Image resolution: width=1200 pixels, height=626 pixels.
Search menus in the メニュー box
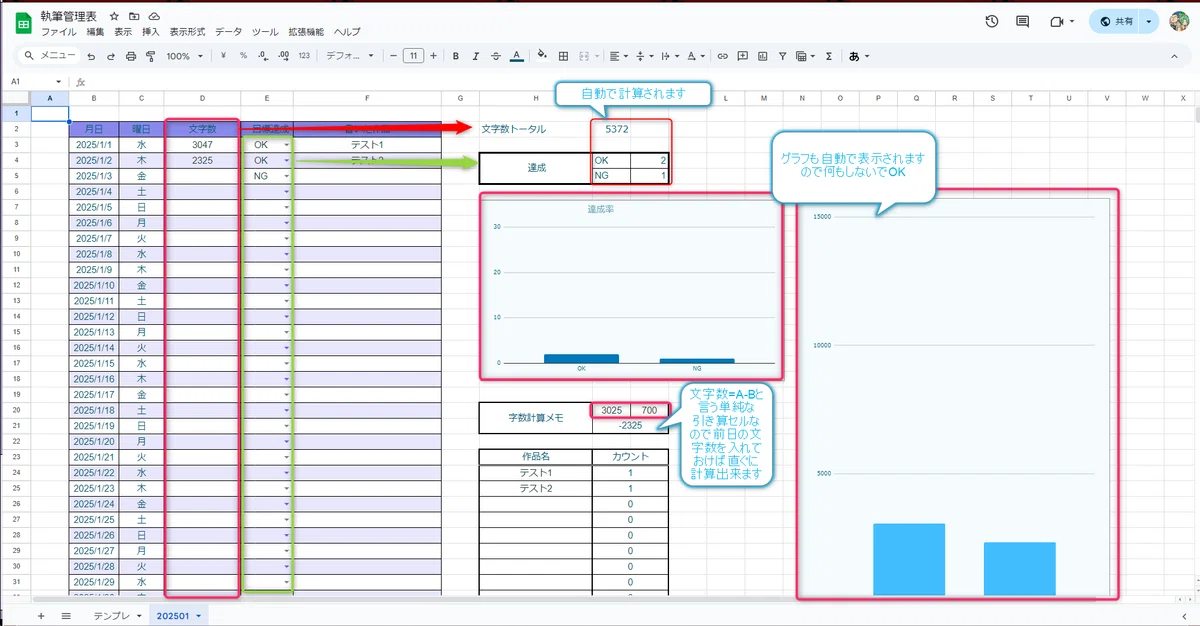tap(49, 56)
